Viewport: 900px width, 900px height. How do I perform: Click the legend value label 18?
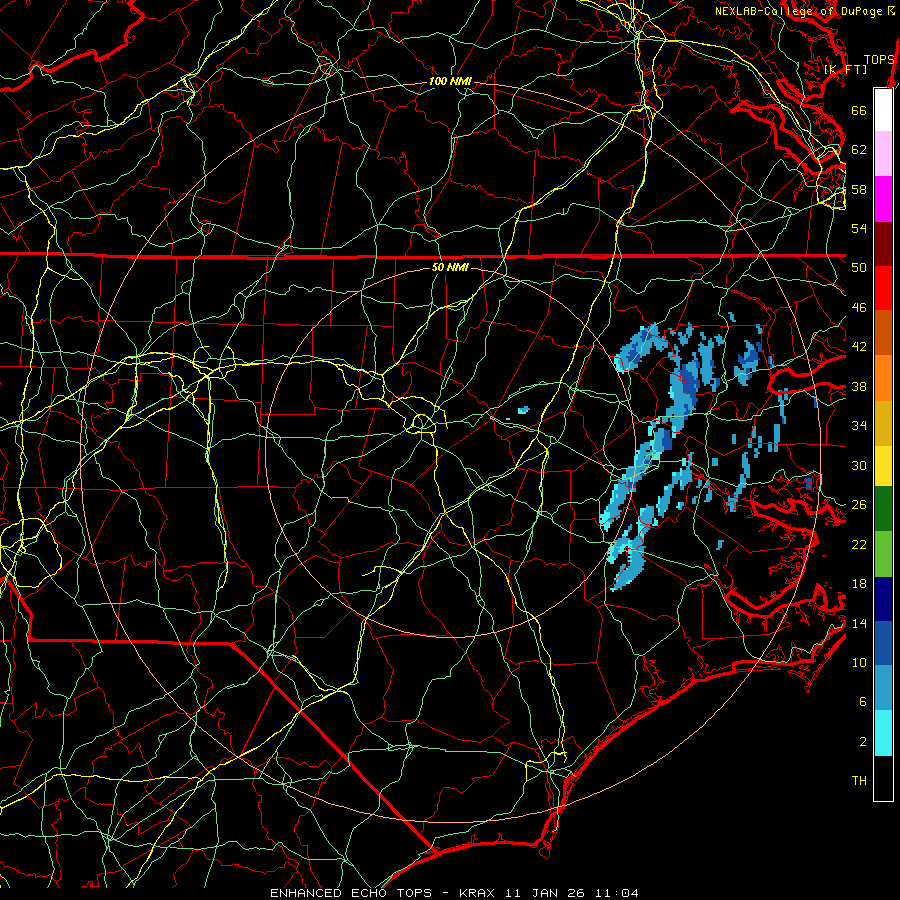coord(859,584)
